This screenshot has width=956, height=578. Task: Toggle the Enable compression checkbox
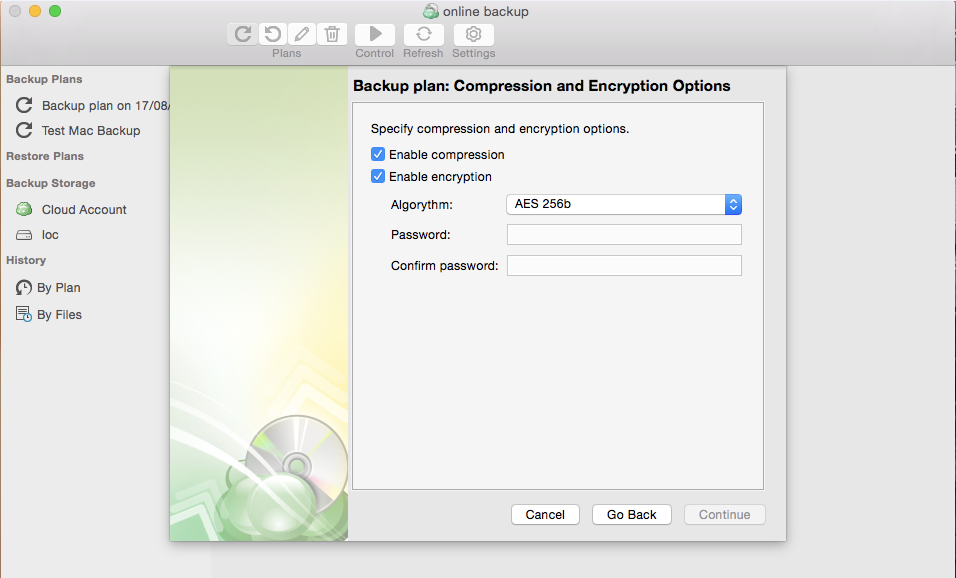[x=378, y=154]
